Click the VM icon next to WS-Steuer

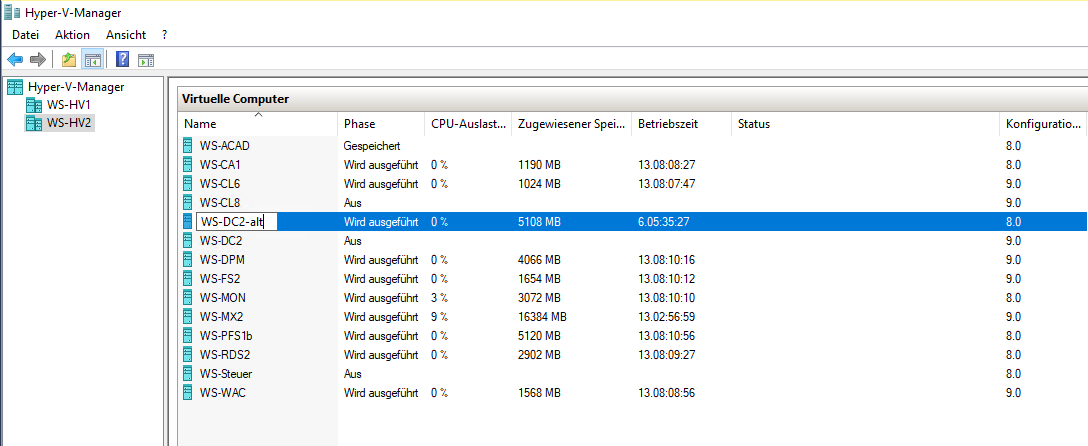tap(187, 373)
